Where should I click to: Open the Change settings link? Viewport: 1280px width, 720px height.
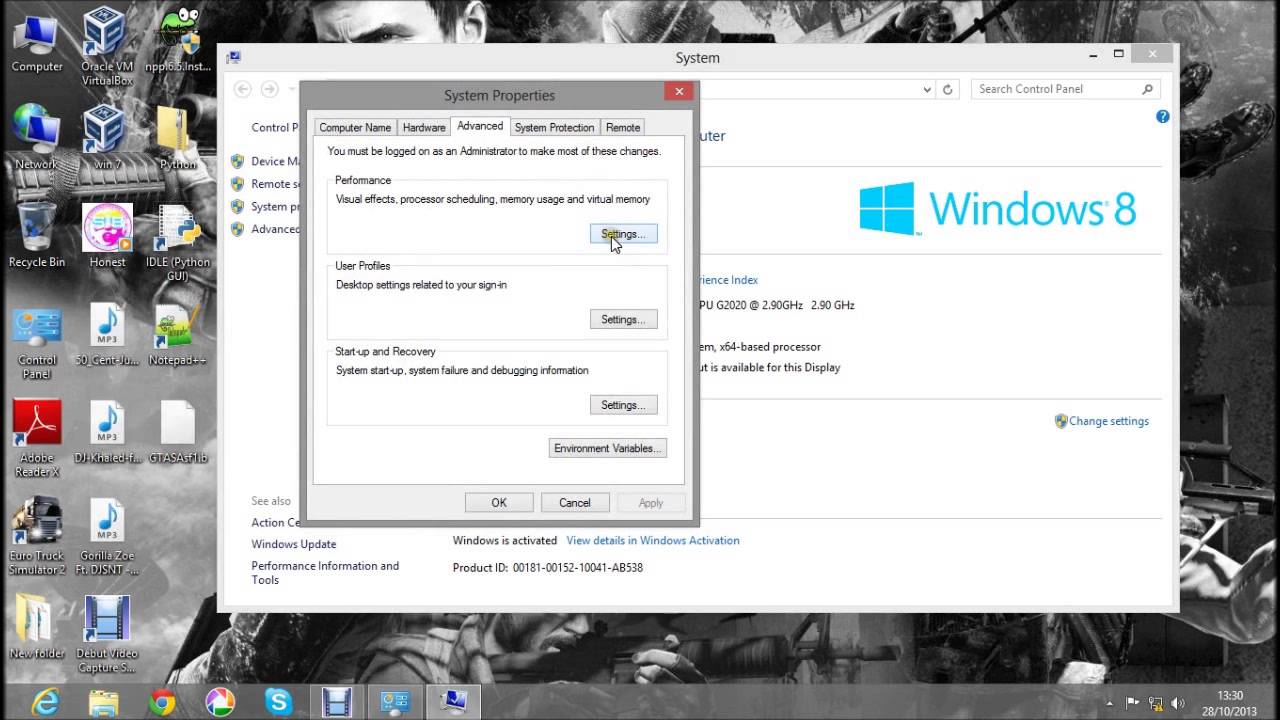1109,421
